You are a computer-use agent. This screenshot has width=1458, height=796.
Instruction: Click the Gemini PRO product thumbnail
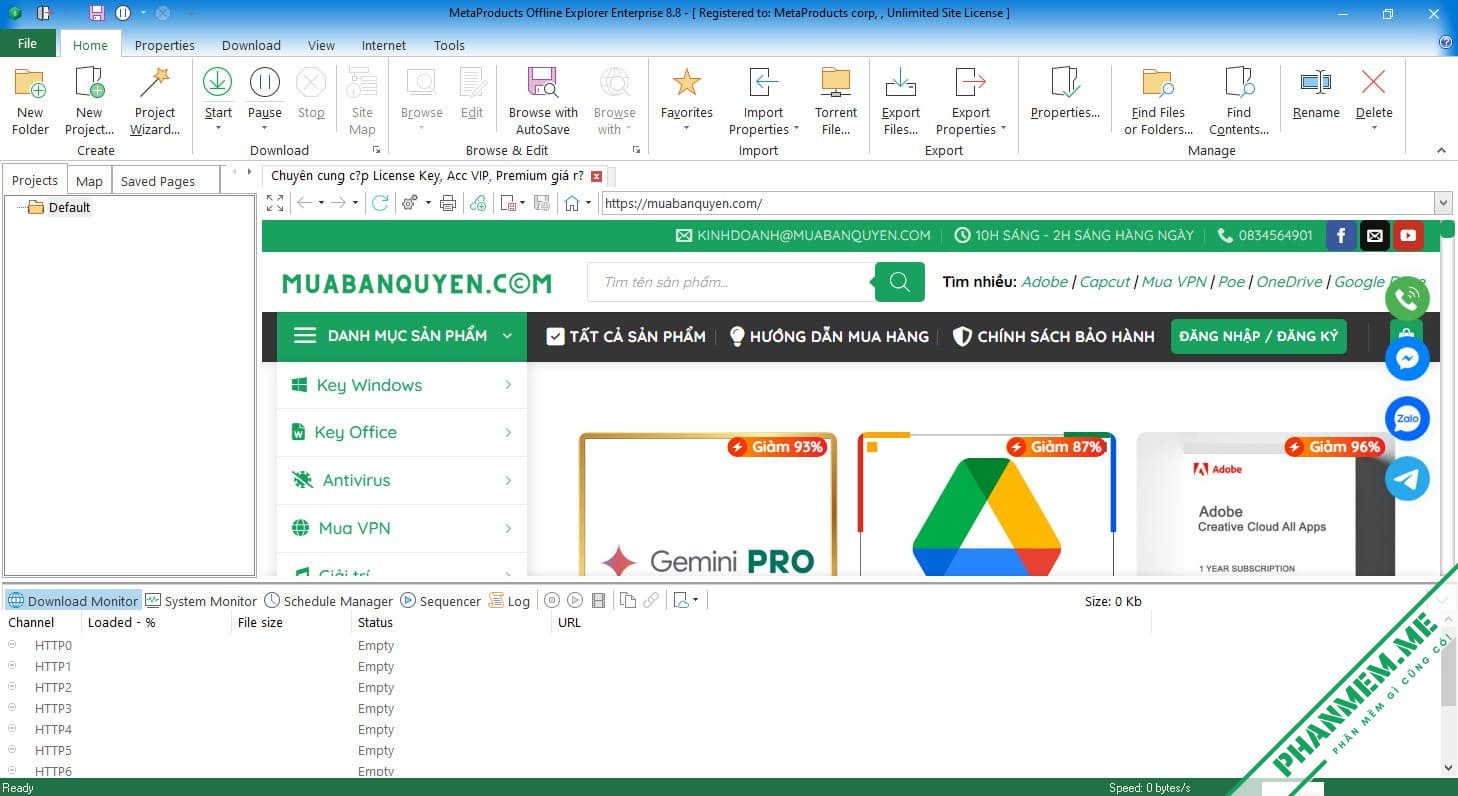[708, 505]
